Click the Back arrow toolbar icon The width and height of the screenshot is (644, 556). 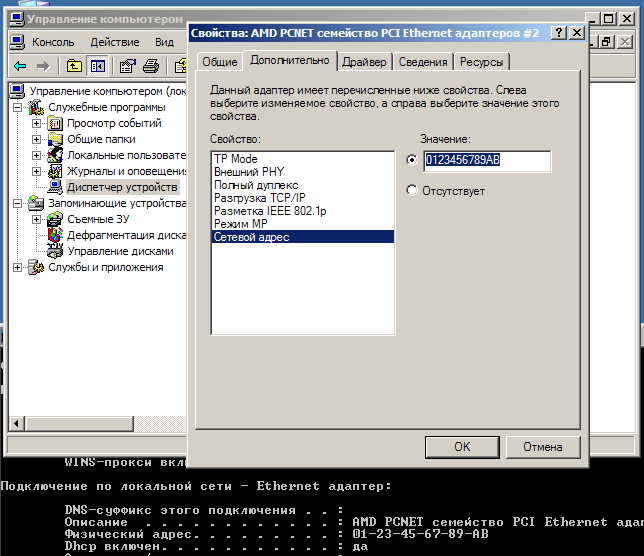[20, 66]
